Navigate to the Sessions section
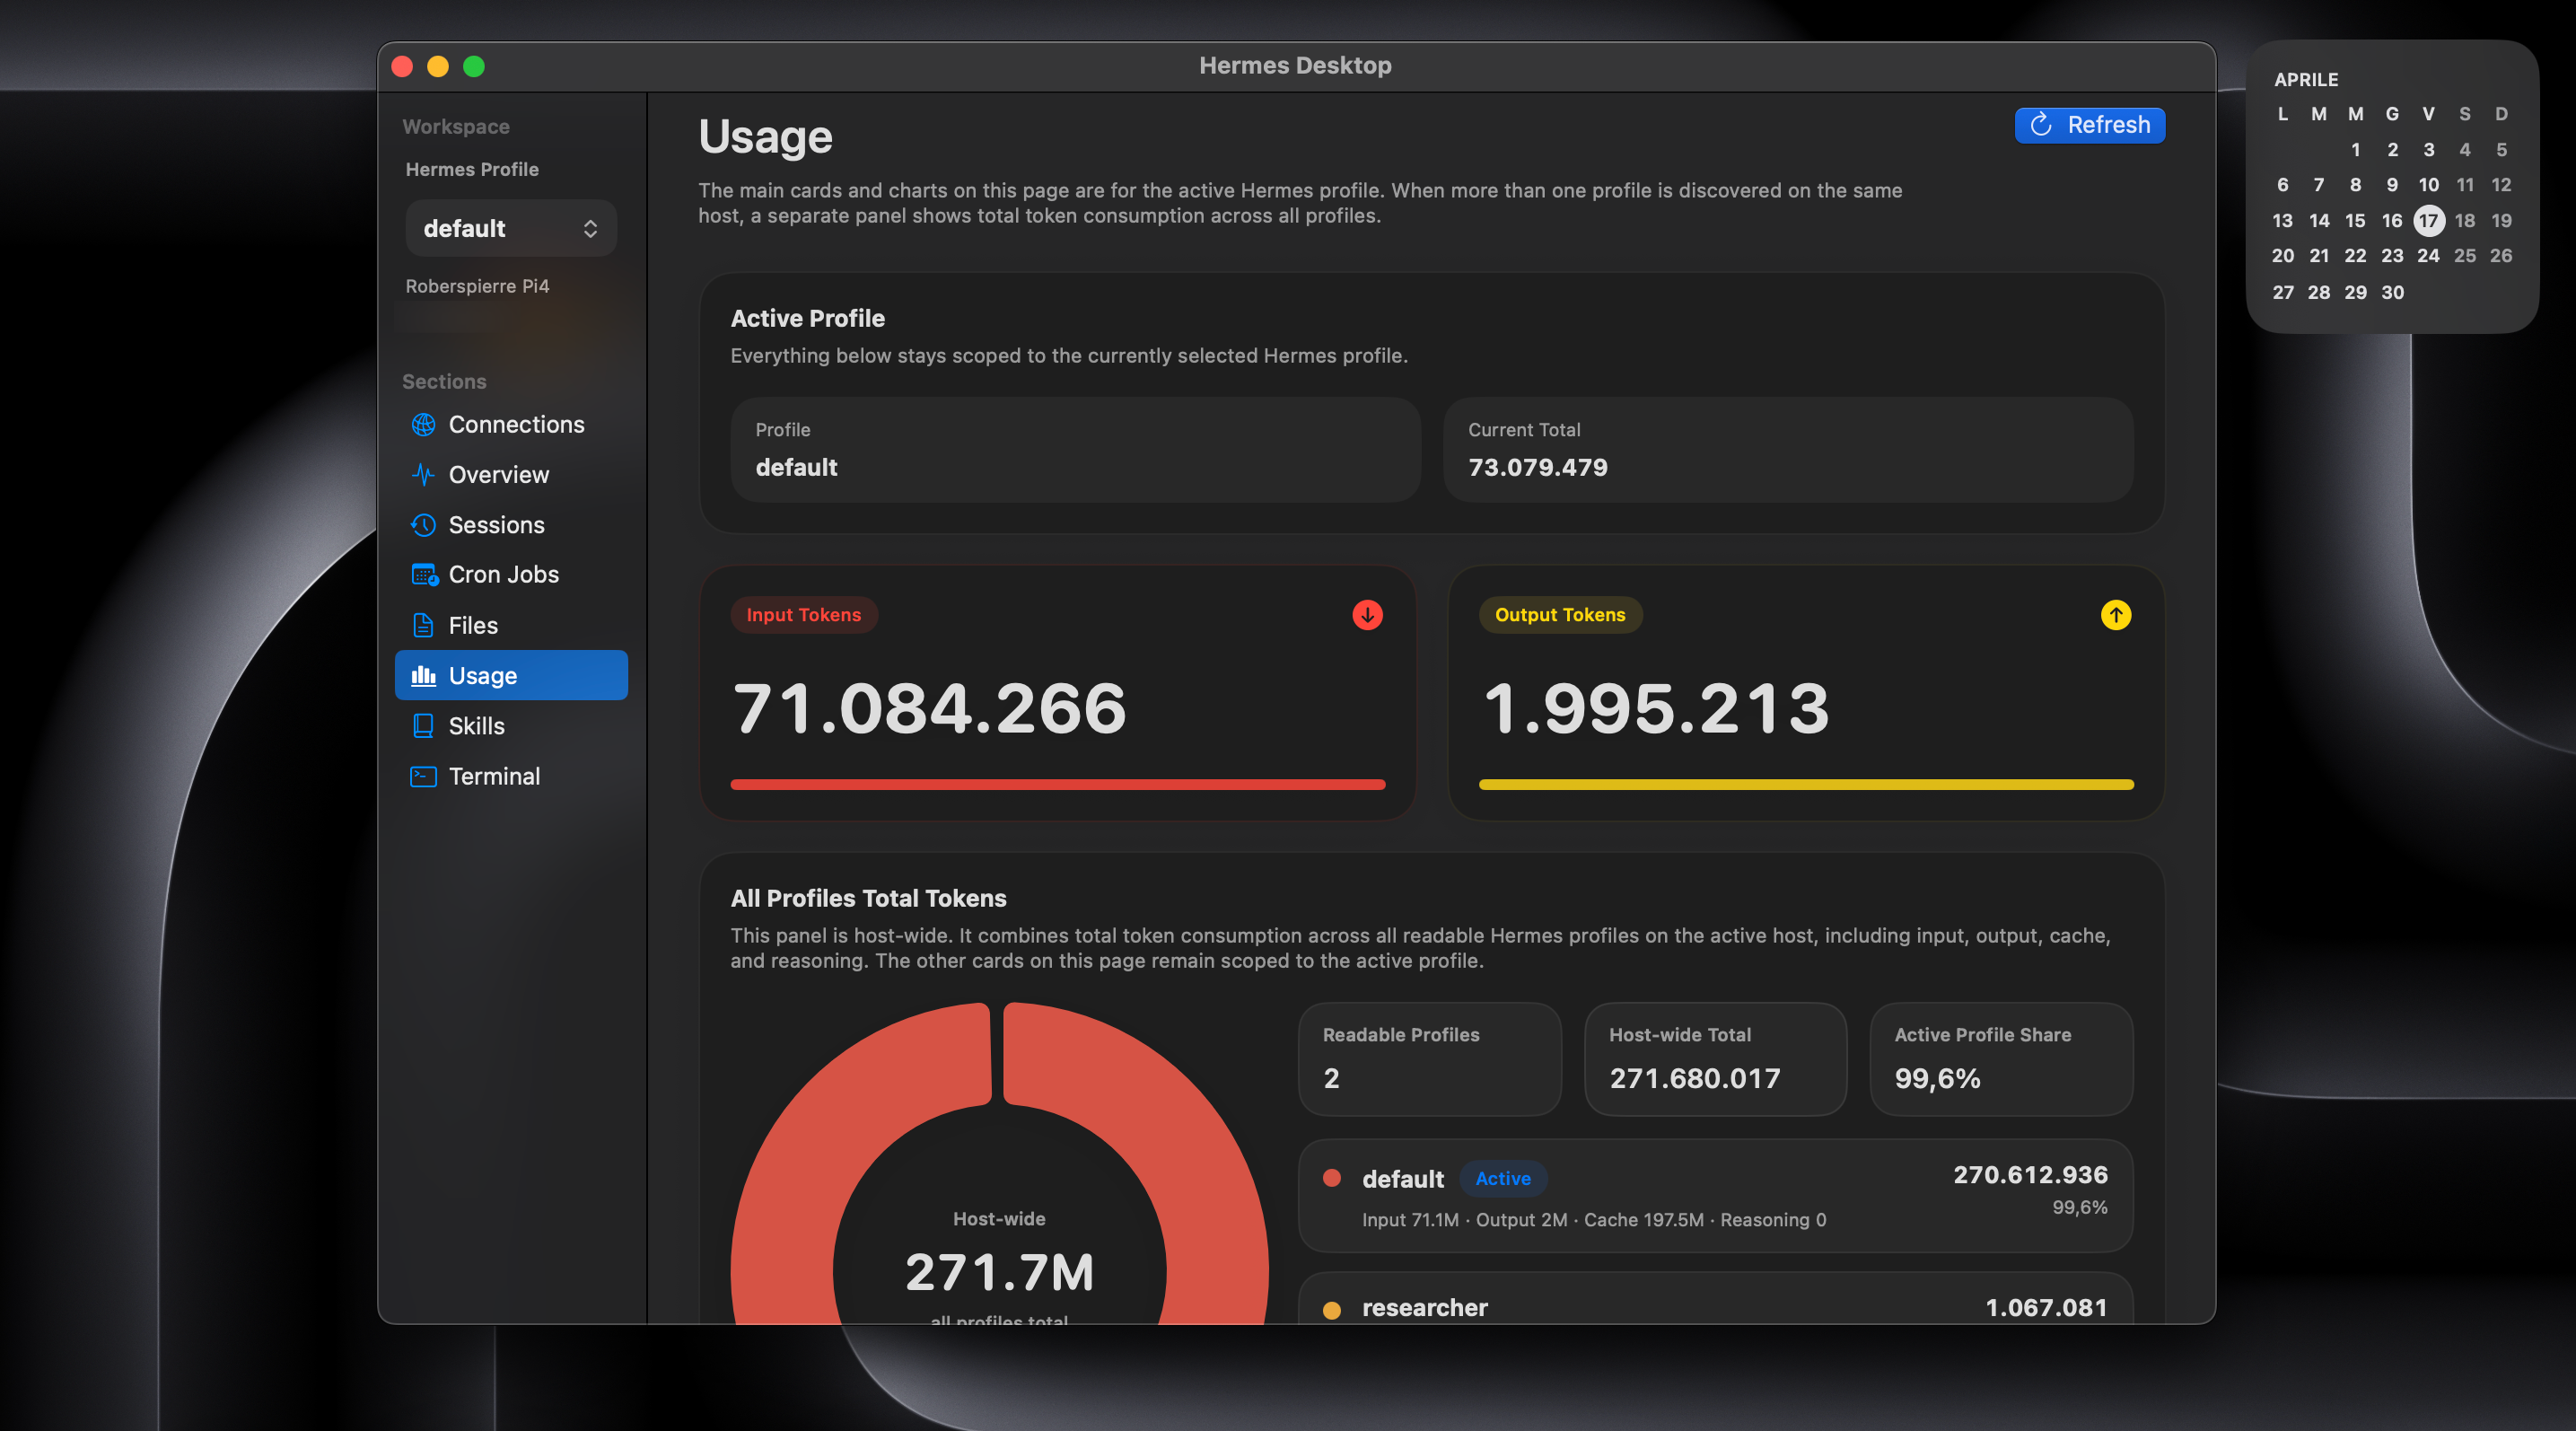Viewport: 2576px width, 1431px height. click(497, 524)
